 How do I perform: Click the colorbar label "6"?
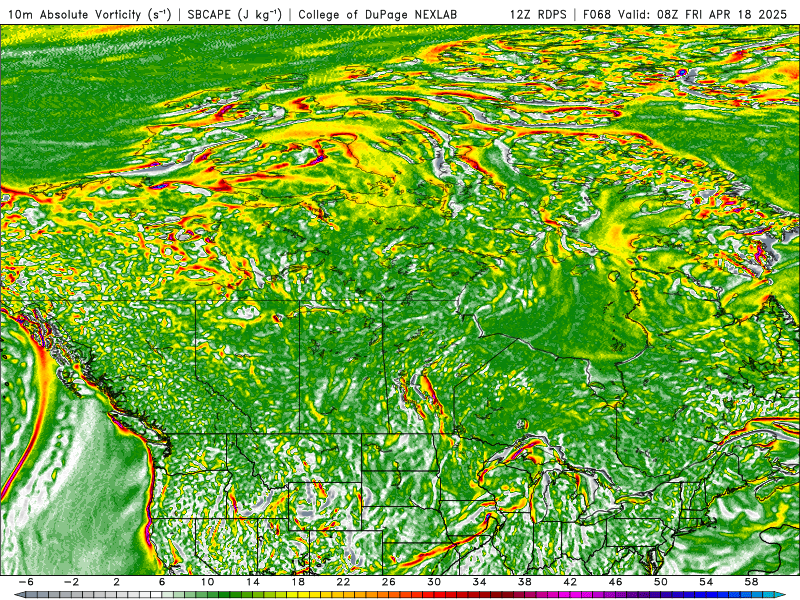tap(162, 582)
